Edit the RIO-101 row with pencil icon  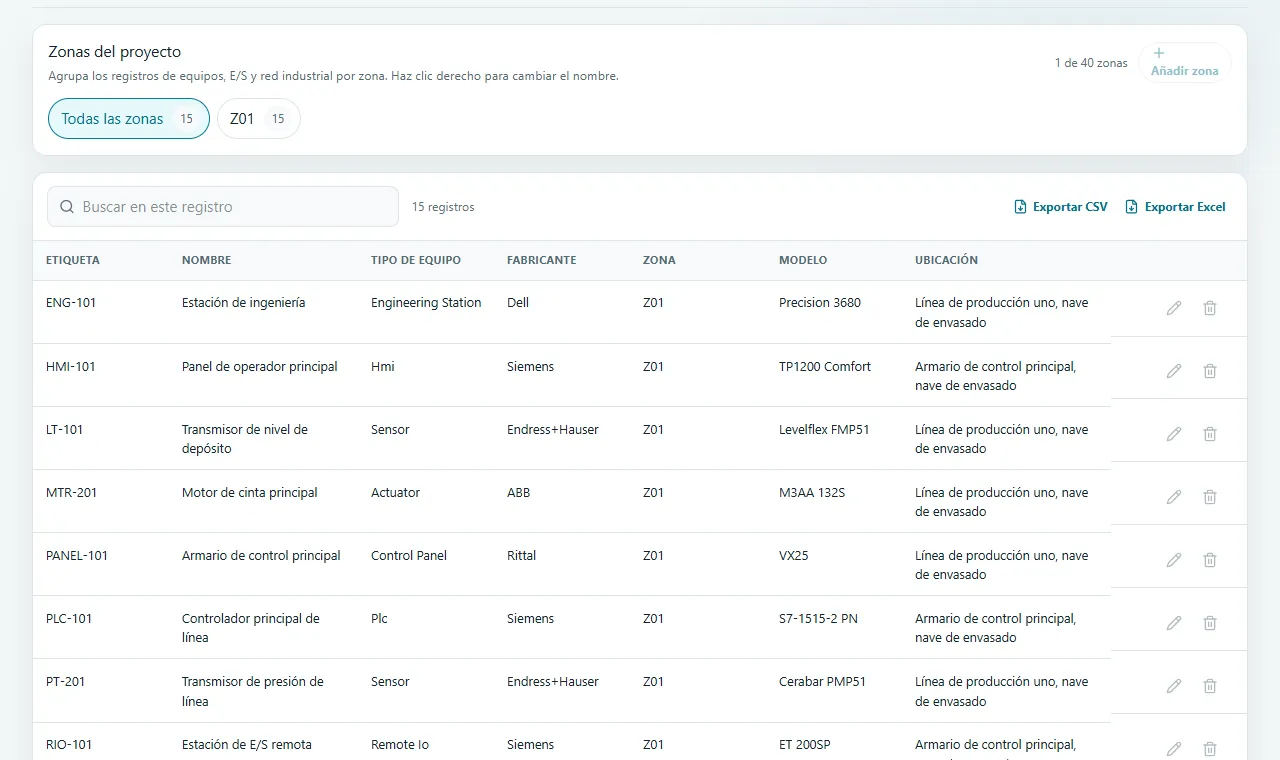[1174, 749]
